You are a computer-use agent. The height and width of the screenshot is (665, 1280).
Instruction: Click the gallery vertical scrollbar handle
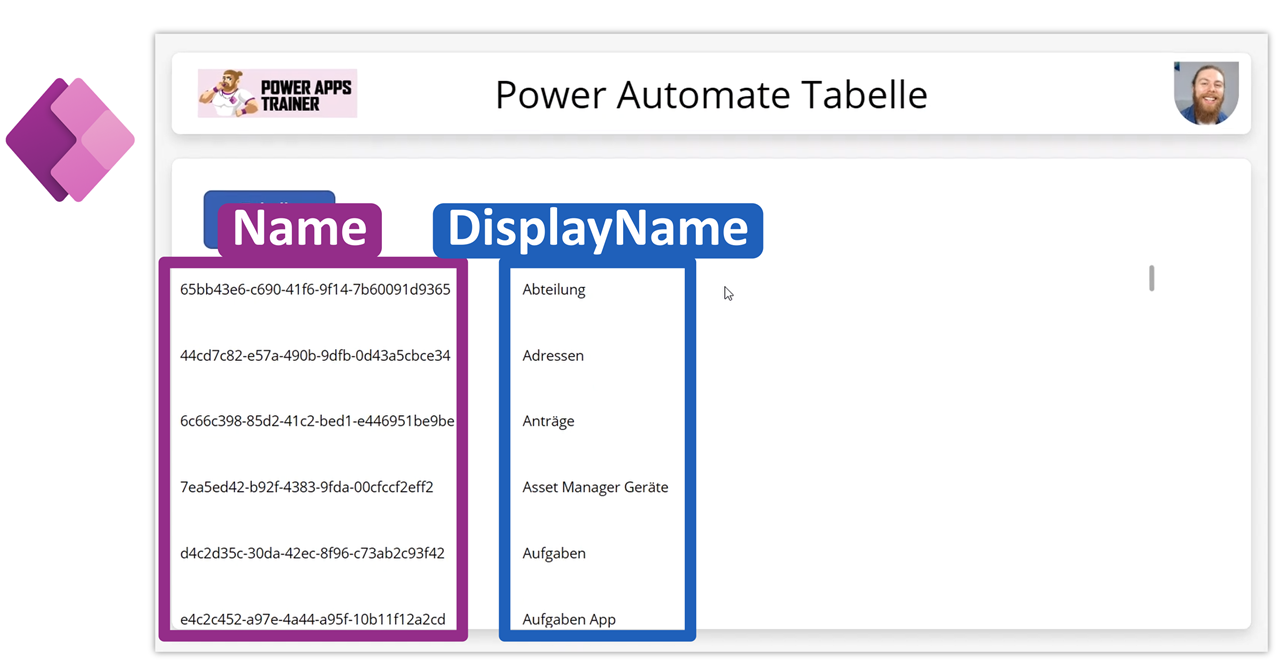coord(1152,278)
